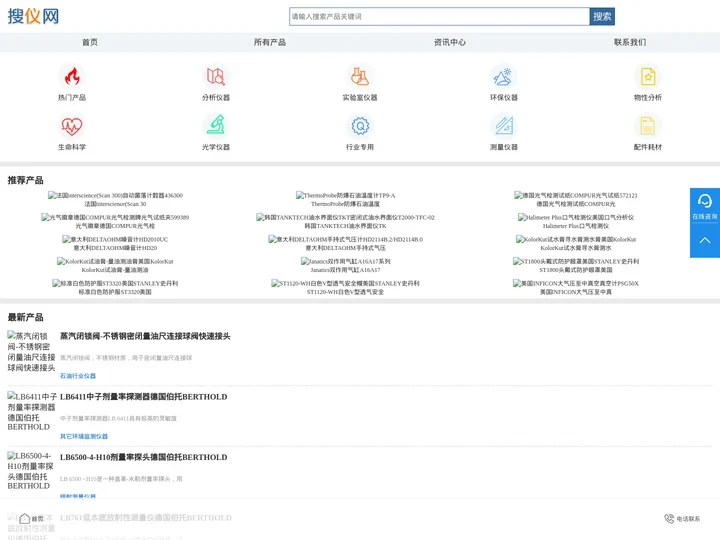
Task: Open KolorKut试油膏-量油测油膏 product
Action: (115, 265)
